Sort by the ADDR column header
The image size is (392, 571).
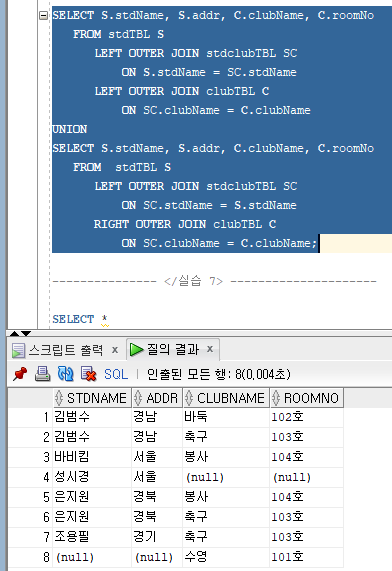tap(157, 398)
